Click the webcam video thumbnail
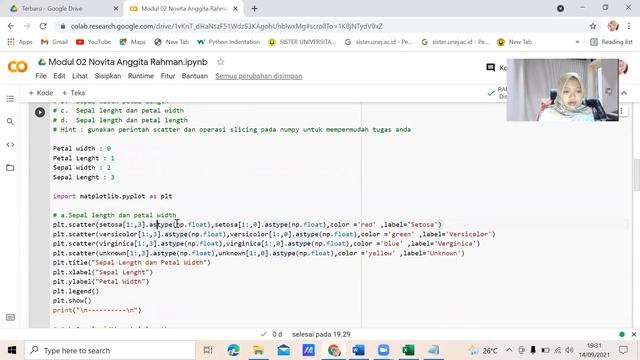Viewport: 640px width, 360px height. [x=562, y=90]
